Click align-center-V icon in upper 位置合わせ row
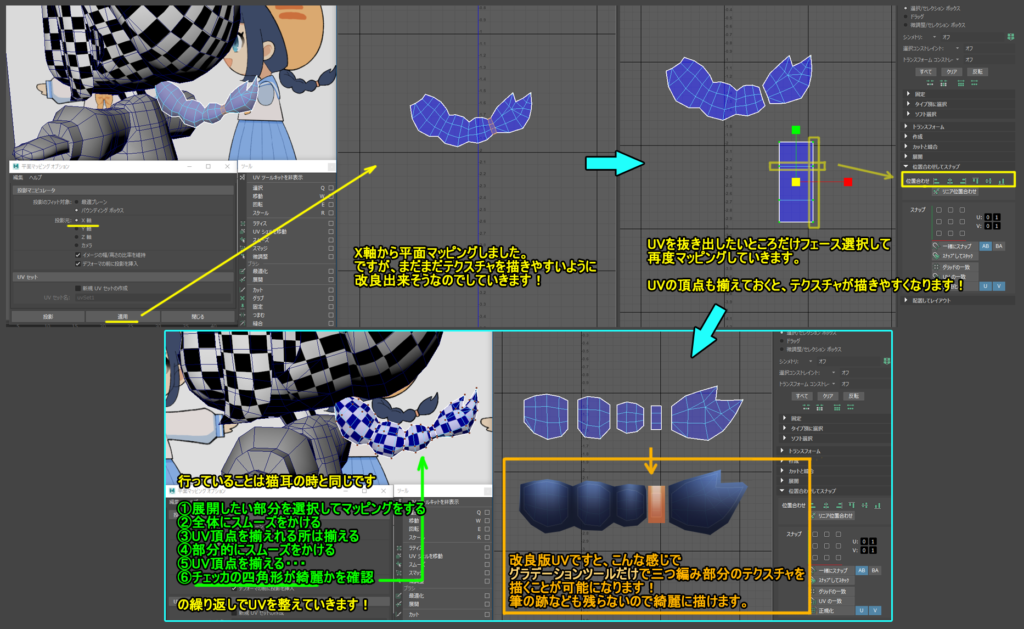 [x=989, y=181]
